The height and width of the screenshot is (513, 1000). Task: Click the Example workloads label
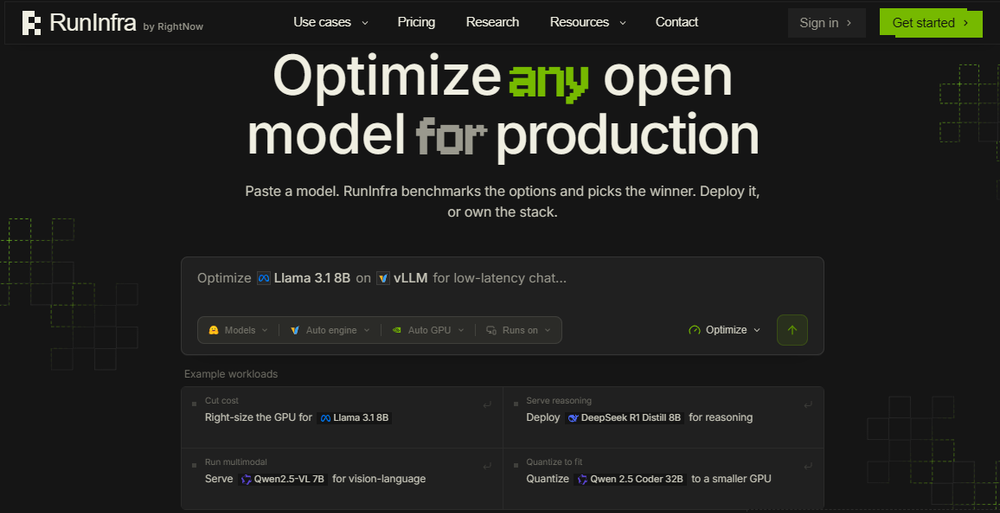click(231, 374)
